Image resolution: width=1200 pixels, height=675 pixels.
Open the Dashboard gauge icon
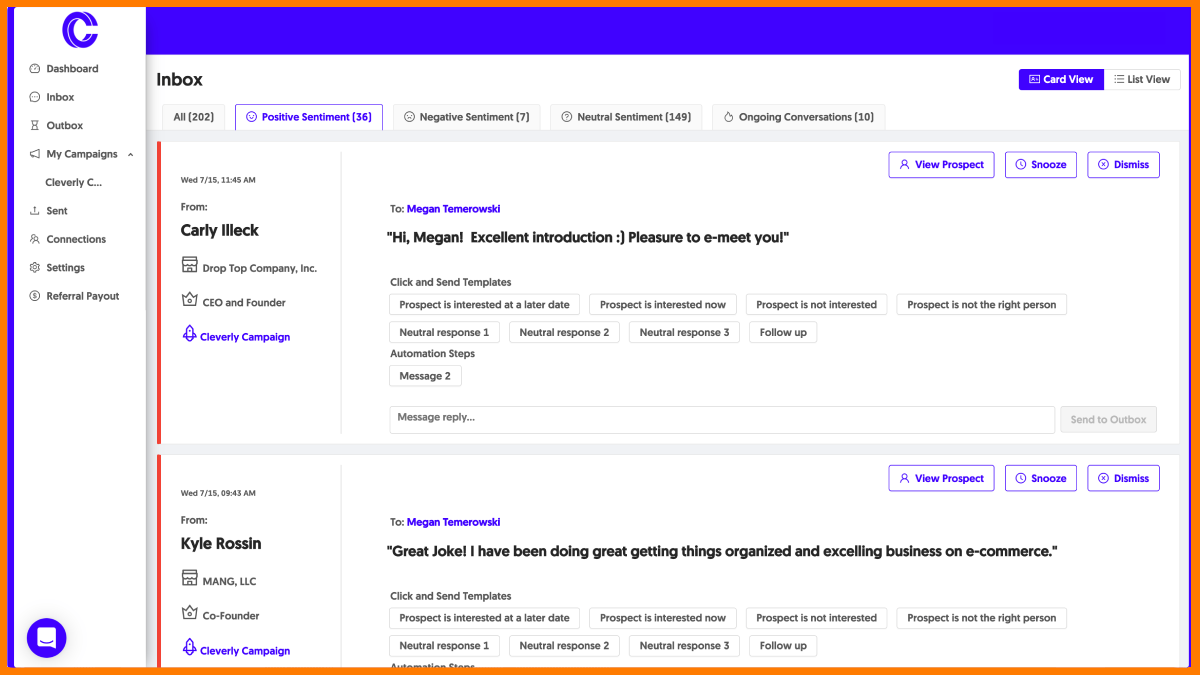tap(35, 69)
